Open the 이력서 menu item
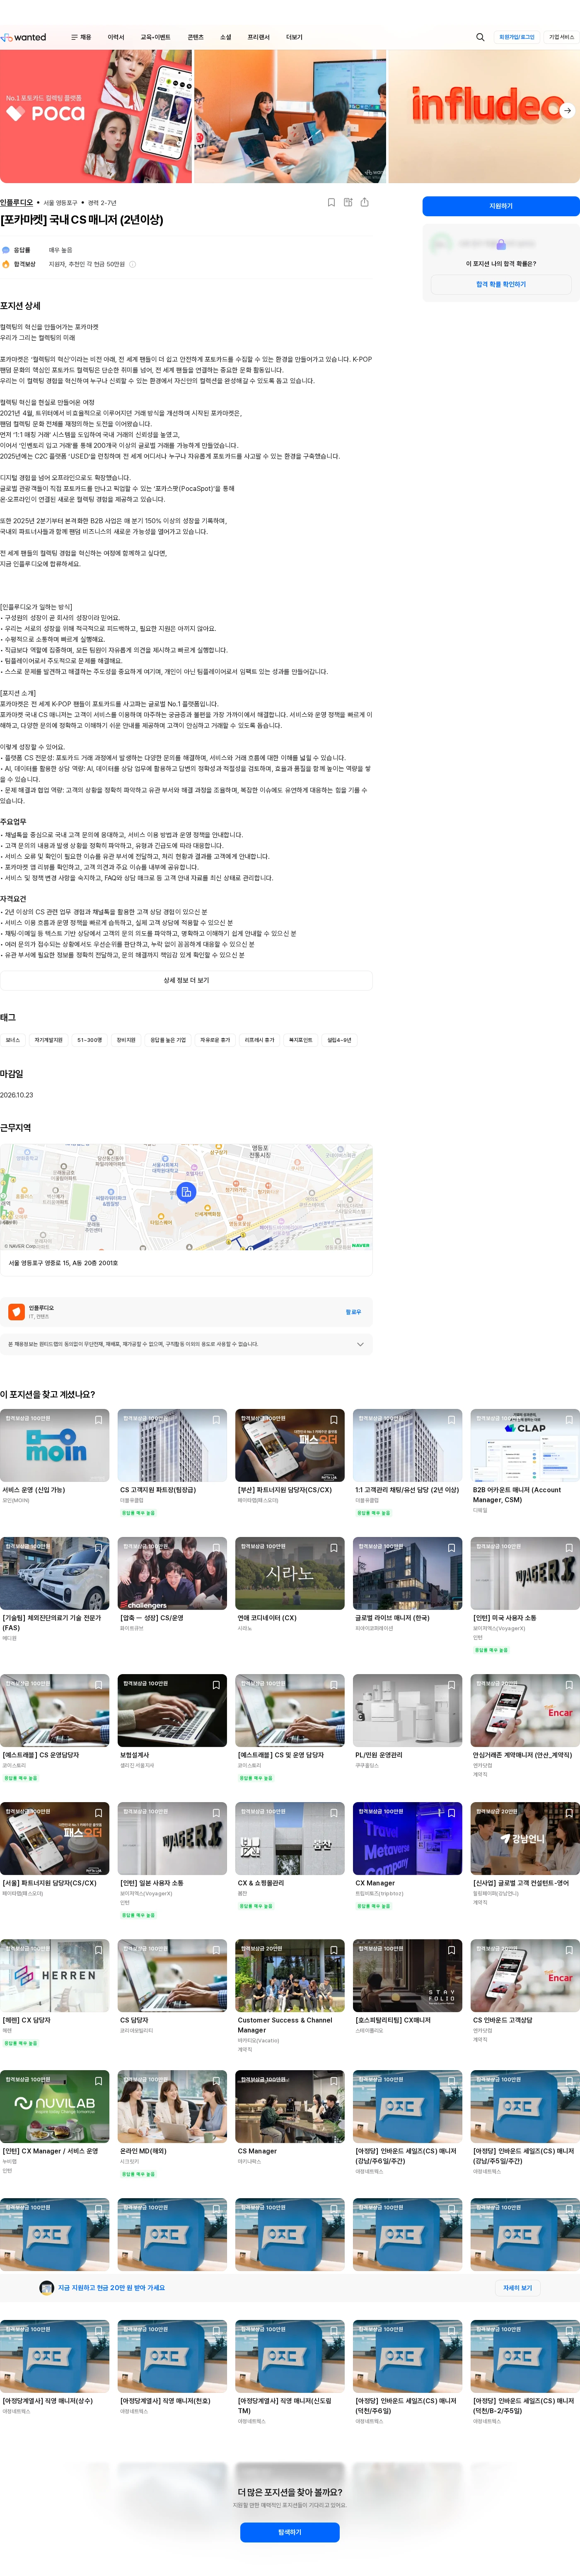The image size is (580, 2576). (116, 37)
